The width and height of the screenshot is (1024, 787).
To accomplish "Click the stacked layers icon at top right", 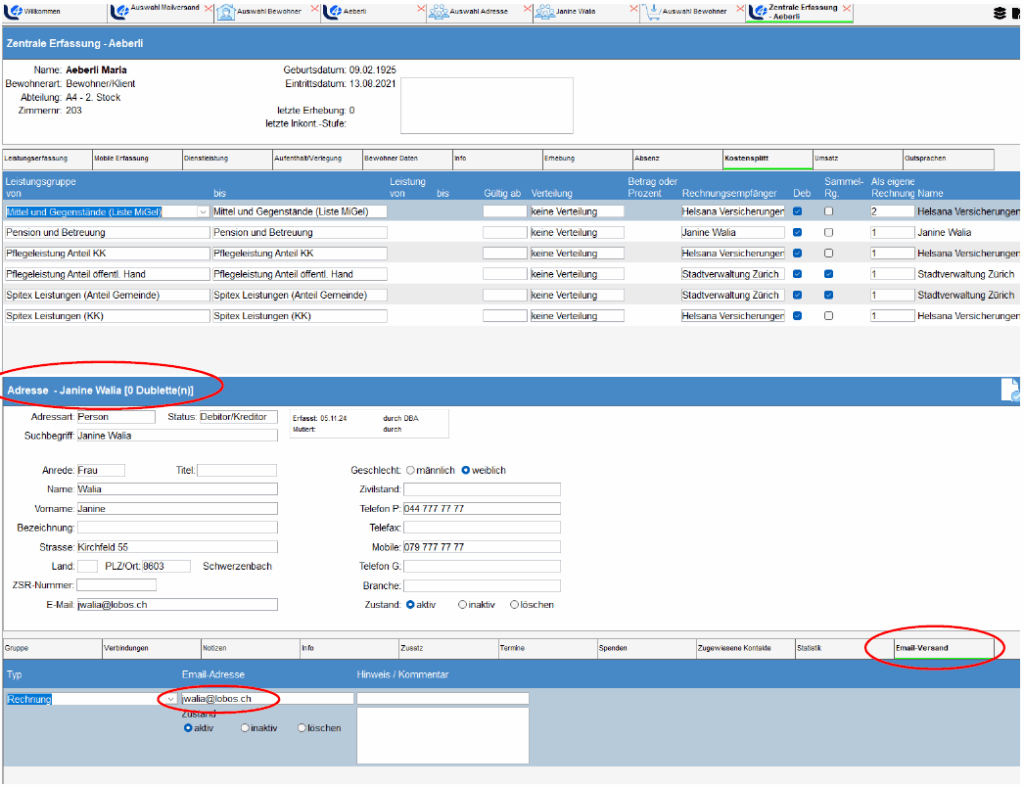I will click(1000, 13).
